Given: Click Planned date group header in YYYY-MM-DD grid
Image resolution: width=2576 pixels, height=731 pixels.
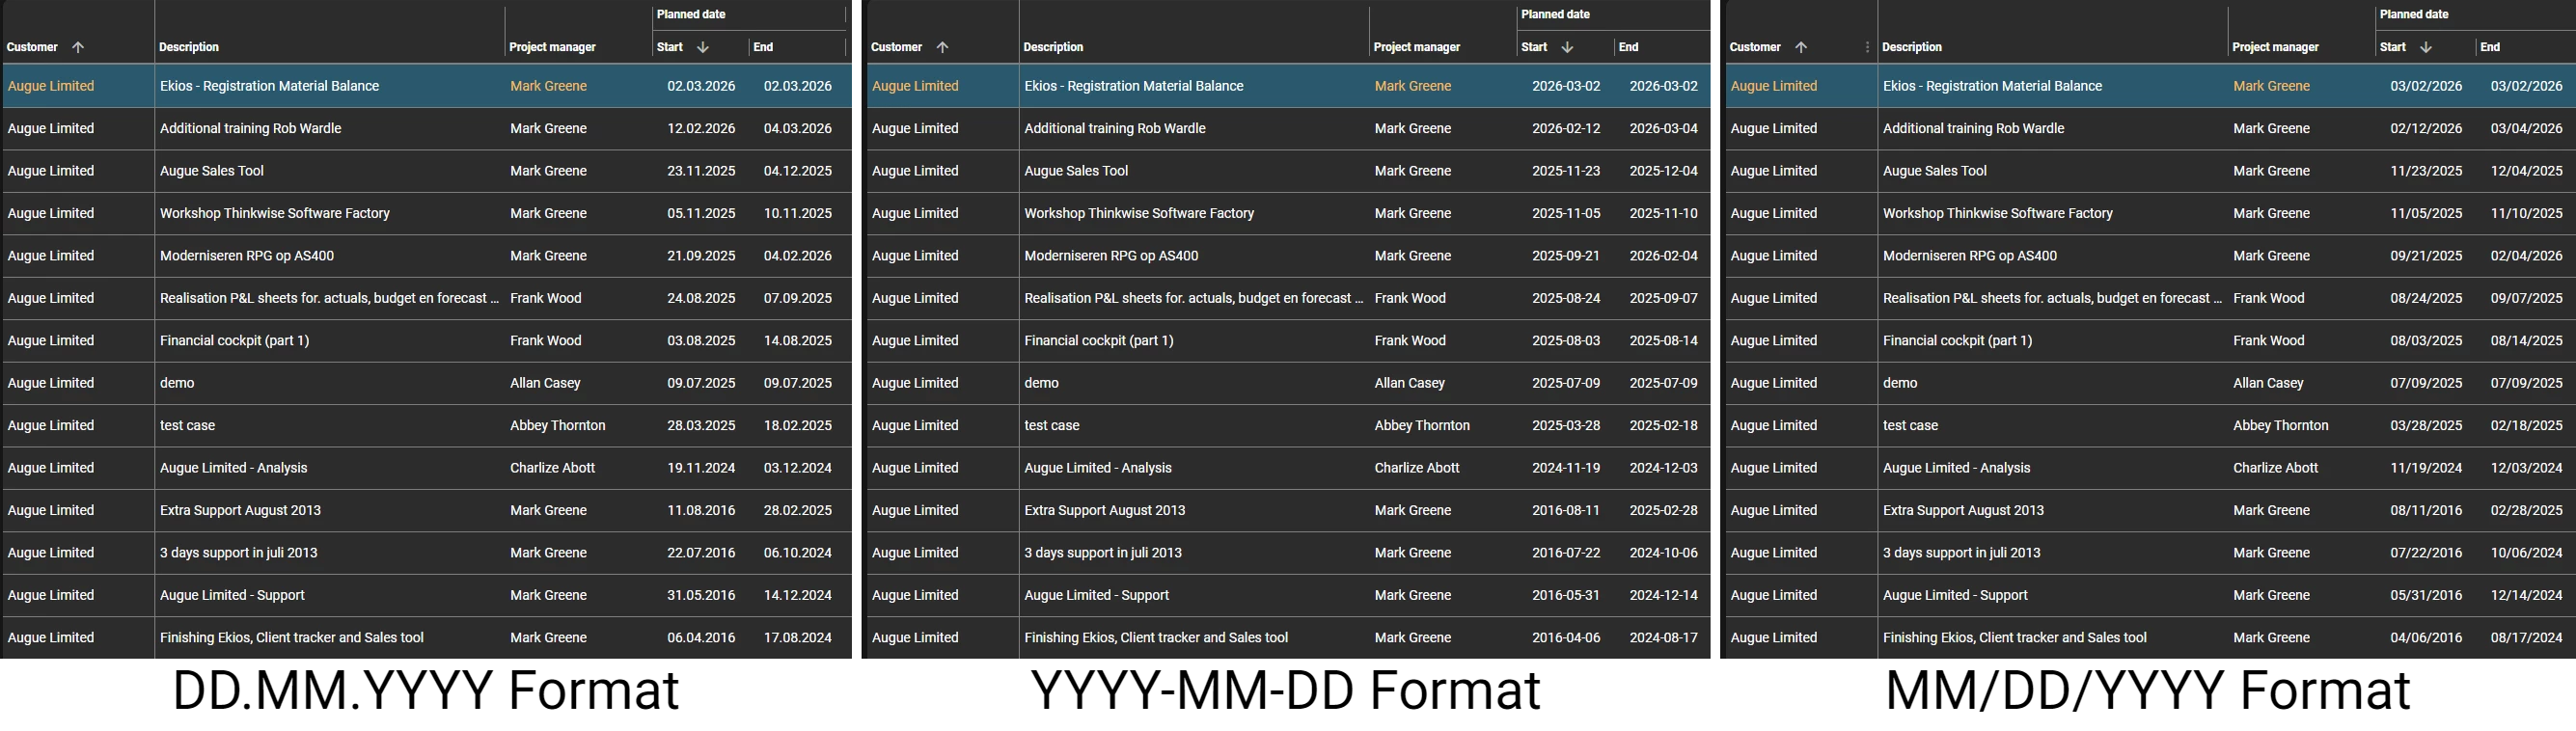Looking at the screenshot, I should [1555, 14].
